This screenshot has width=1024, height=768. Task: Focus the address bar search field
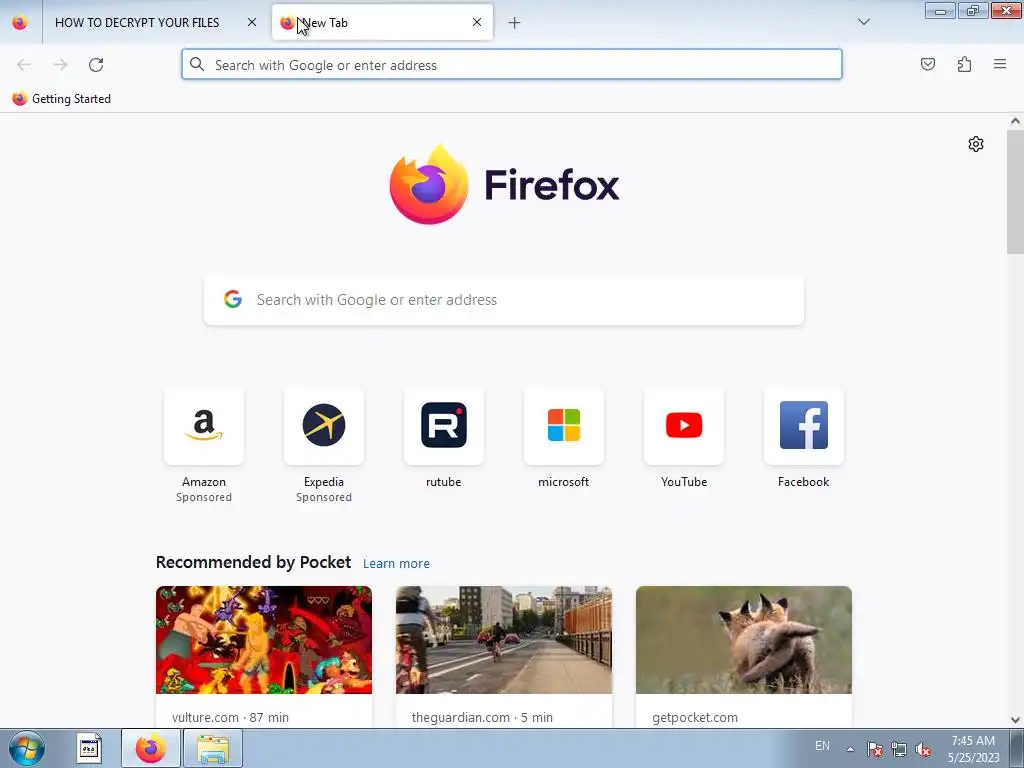pos(512,65)
